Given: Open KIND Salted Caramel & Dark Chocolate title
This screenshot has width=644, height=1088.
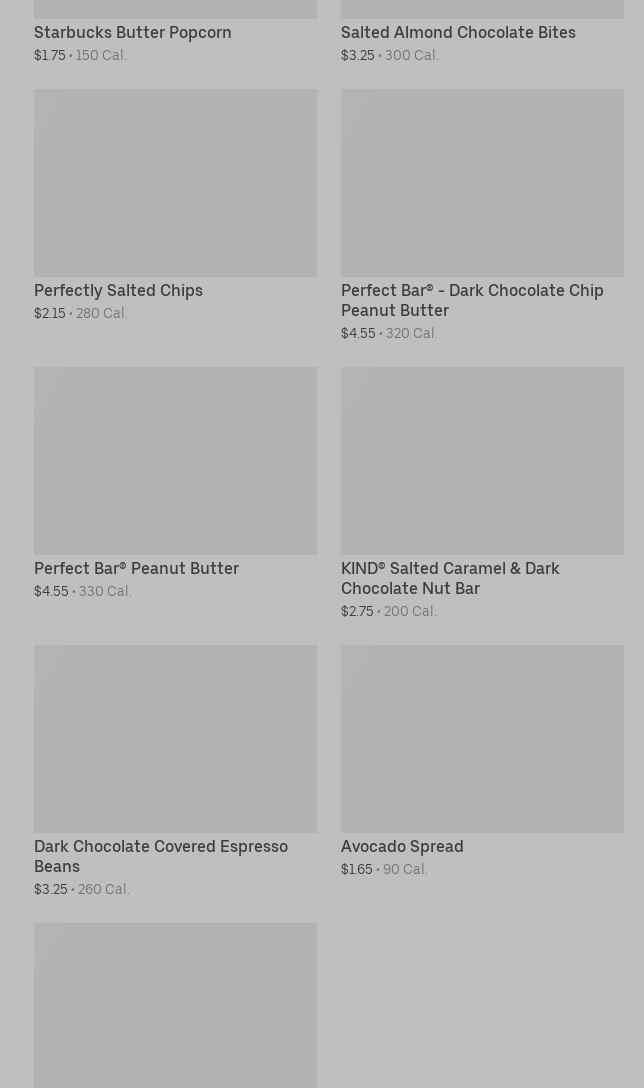Looking at the screenshot, I should (x=449, y=578).
